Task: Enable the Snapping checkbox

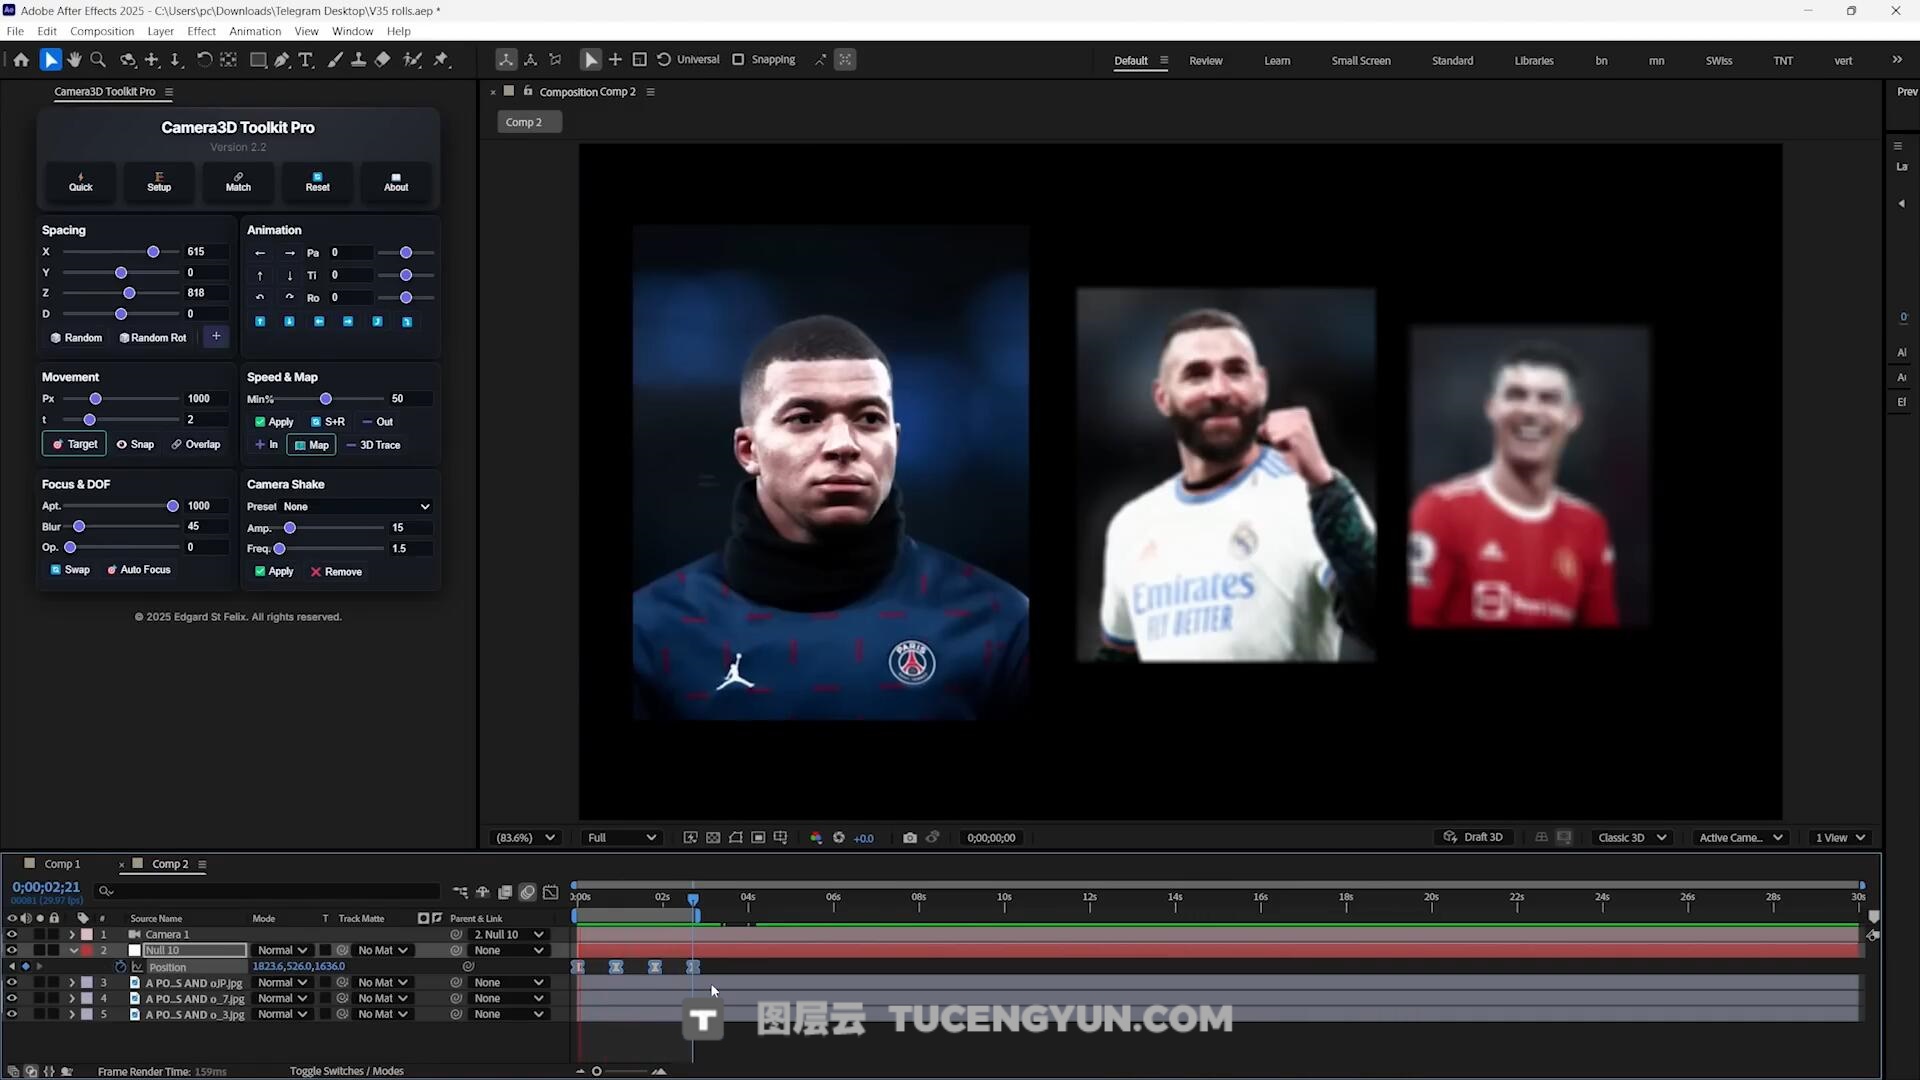Action: pos(738,60)
